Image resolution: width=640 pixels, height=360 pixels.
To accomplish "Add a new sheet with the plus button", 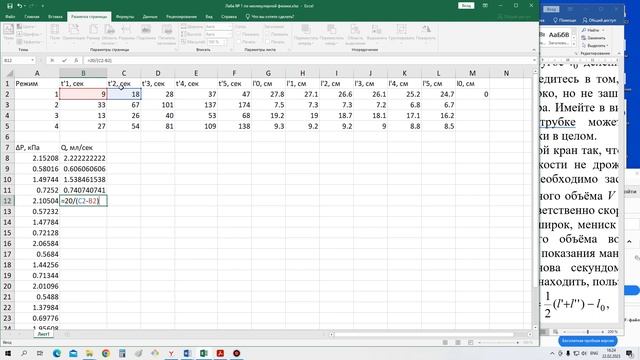I will [67, 334].
